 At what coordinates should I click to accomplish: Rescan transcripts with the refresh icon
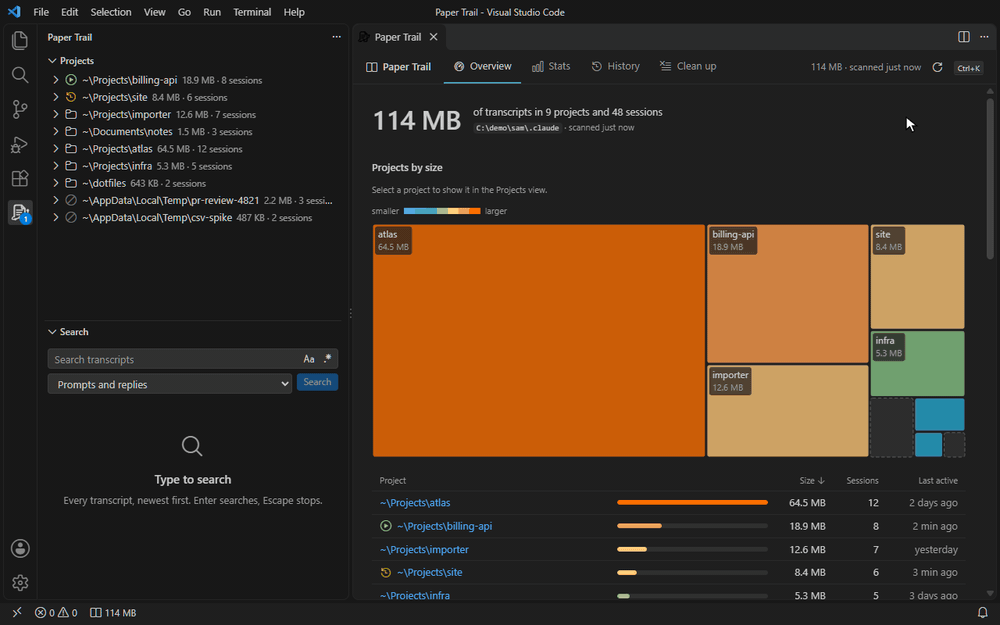click(x=938, y=67)
